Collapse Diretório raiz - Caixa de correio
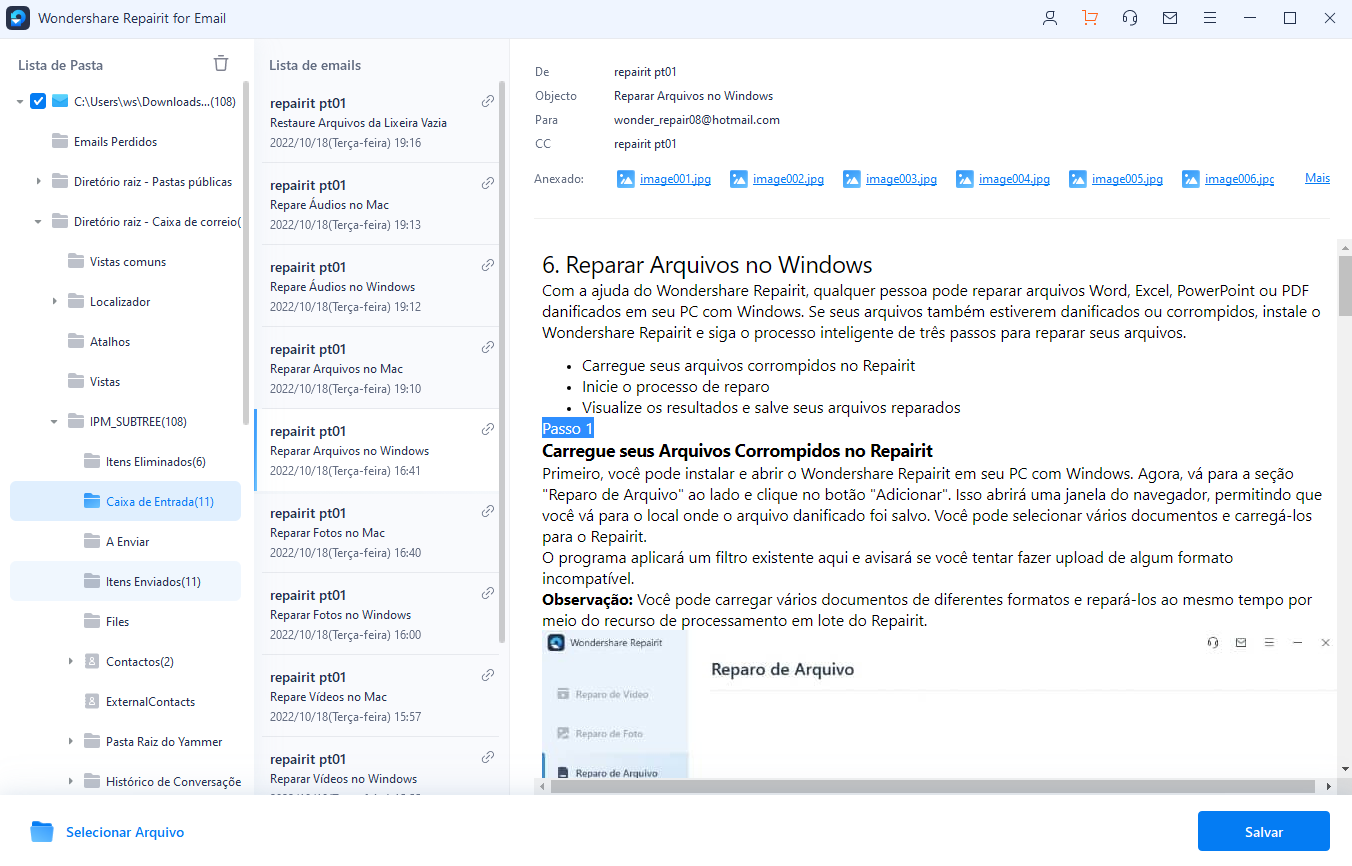The image size is (1352, 866). click(x=38, y=222)
